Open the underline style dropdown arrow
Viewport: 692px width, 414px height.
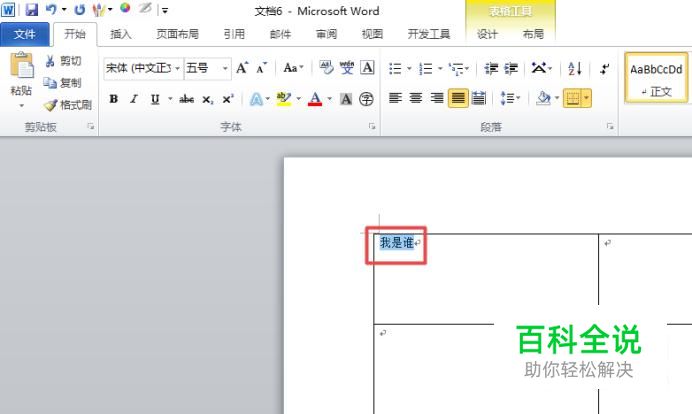coord(170,99)
